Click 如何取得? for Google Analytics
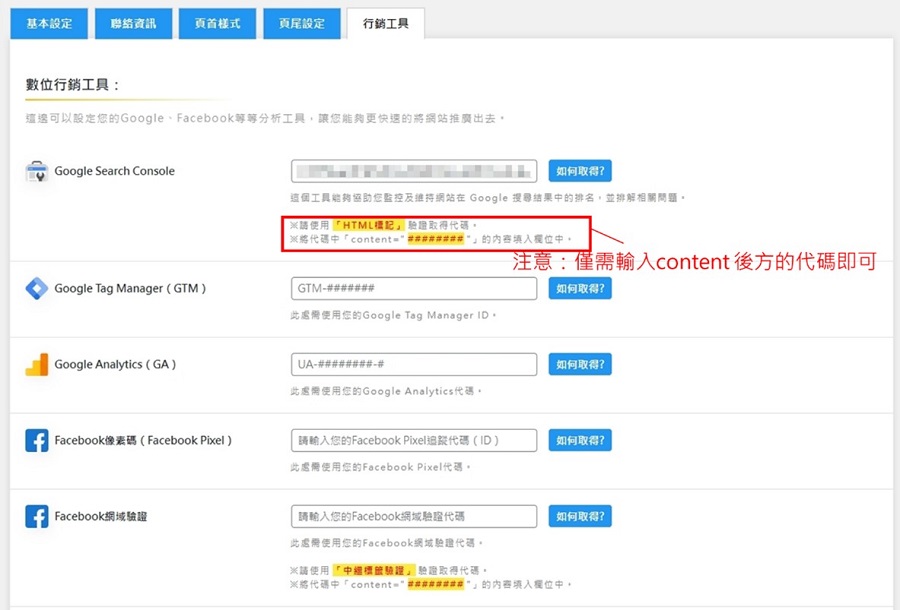Screen dimensions: 900x610 pyautogui.click(x=580, y=364)
